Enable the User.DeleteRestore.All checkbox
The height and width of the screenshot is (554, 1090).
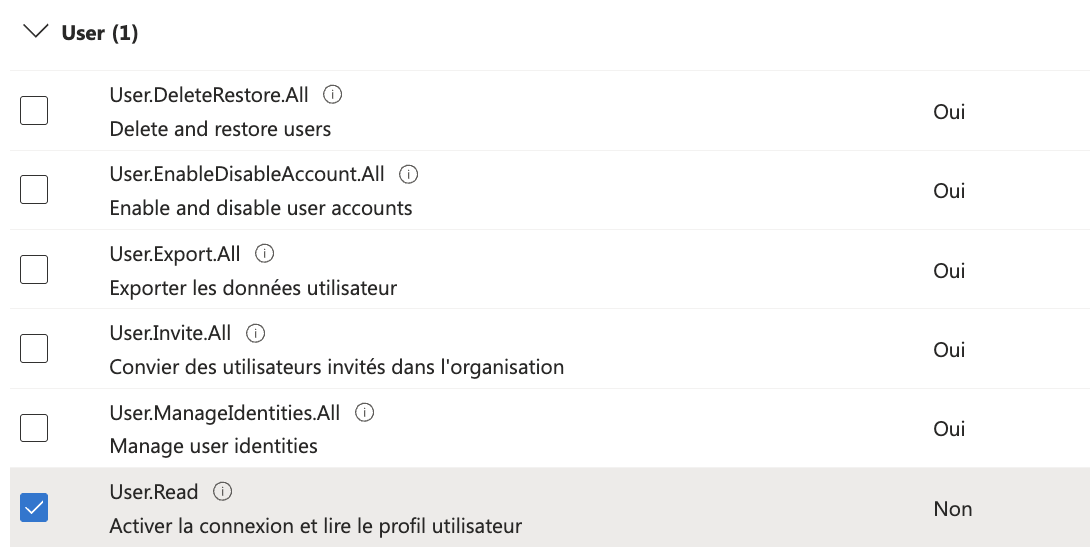(34, 111)
